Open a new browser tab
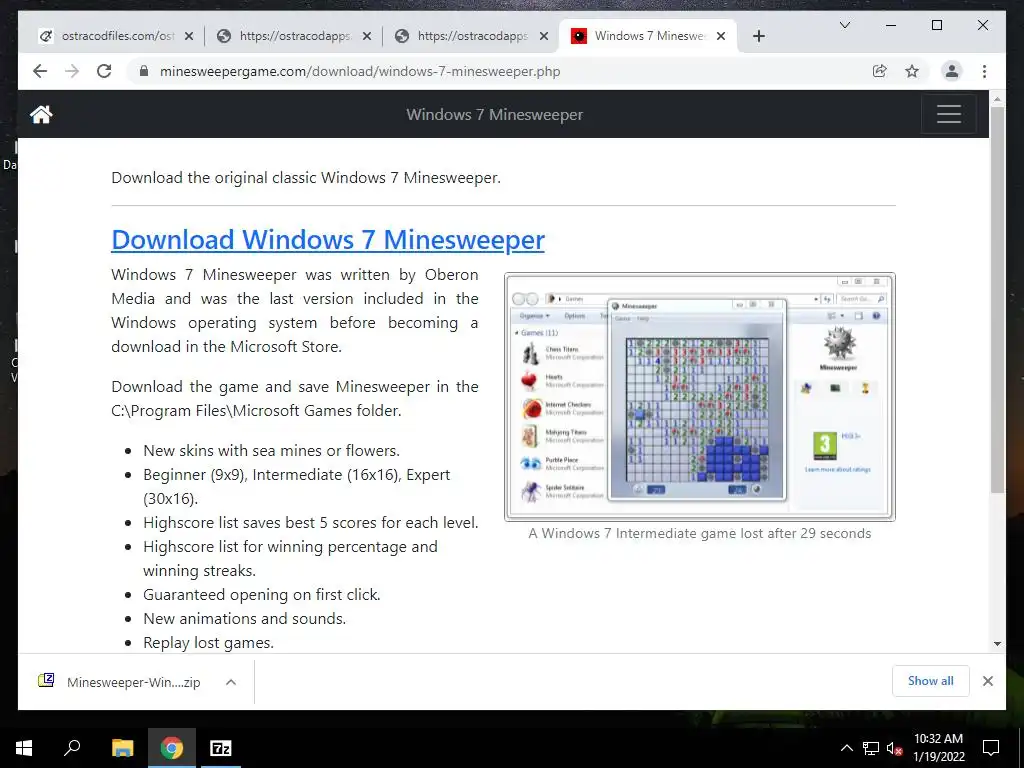 click(758, 37)
